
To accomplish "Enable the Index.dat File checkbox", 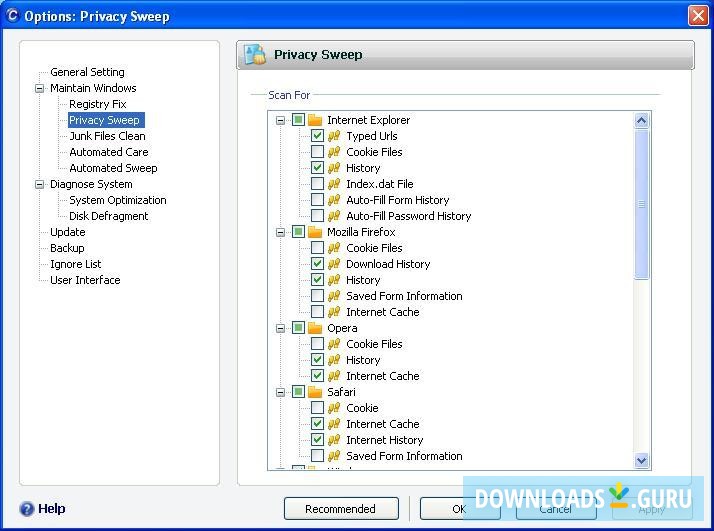I will coord(317,184).
